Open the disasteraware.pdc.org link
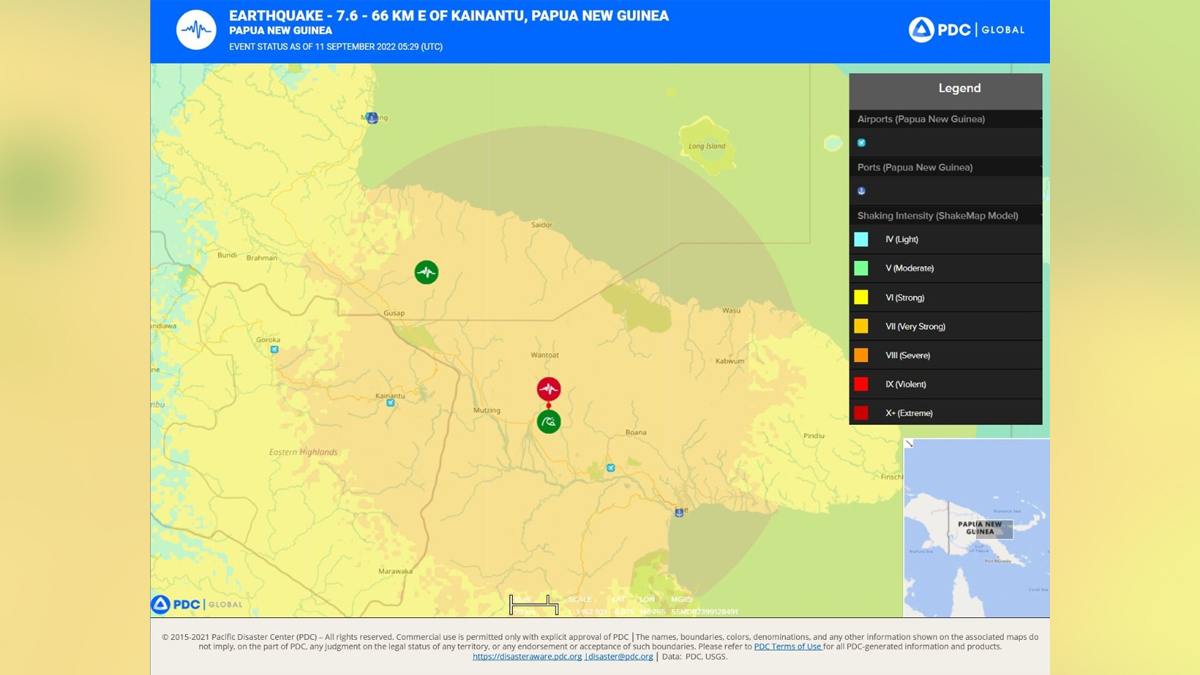The width and height of the screenshot is (1200, 675). (x=527, y=657)
